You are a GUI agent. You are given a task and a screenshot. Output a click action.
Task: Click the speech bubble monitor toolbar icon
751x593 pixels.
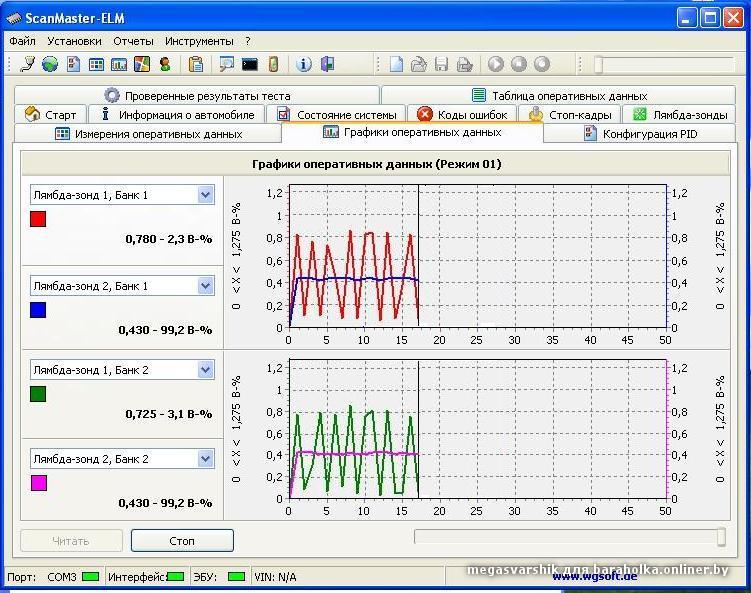(x=226, y=64)
